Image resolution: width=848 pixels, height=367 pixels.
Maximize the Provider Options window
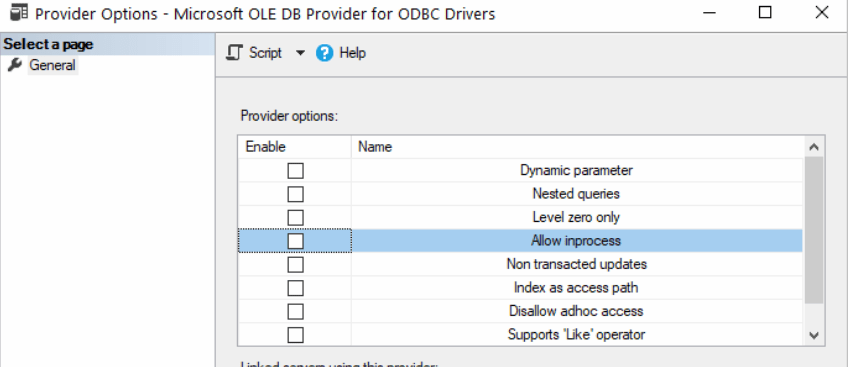765,12
